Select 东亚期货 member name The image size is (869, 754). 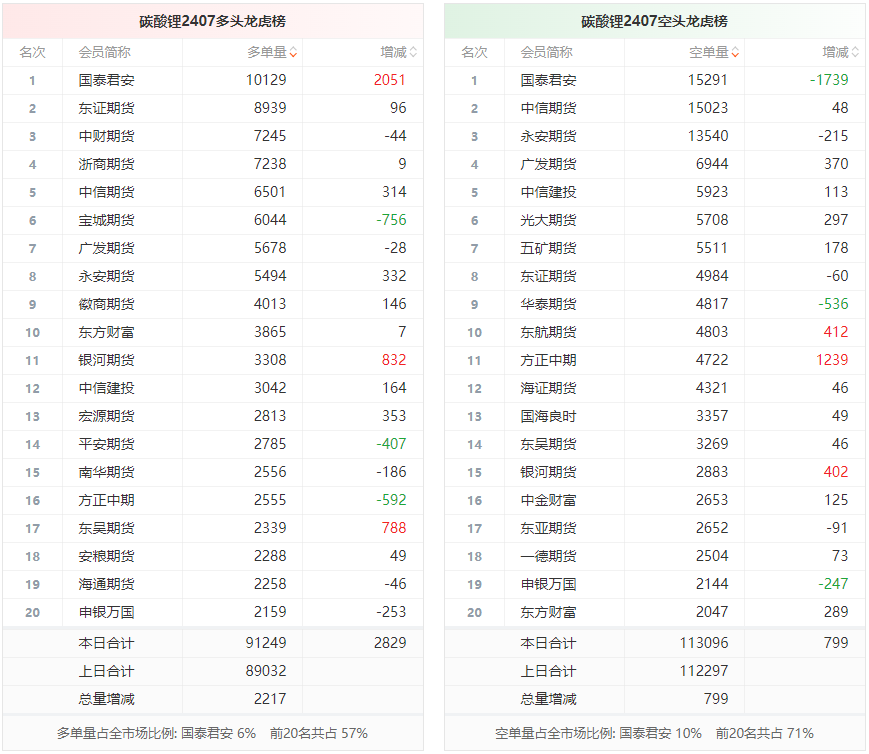click(x=548, y=528)
